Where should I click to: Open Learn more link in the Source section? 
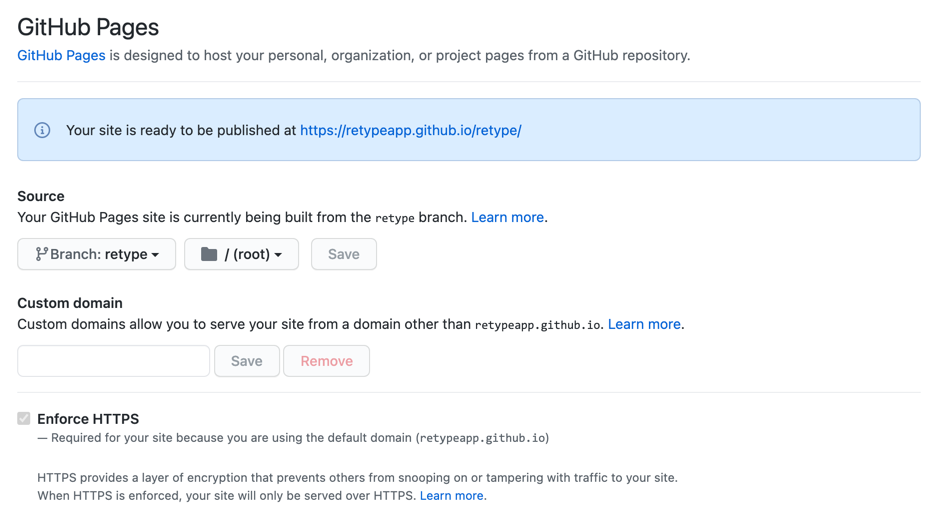(507, 217)
